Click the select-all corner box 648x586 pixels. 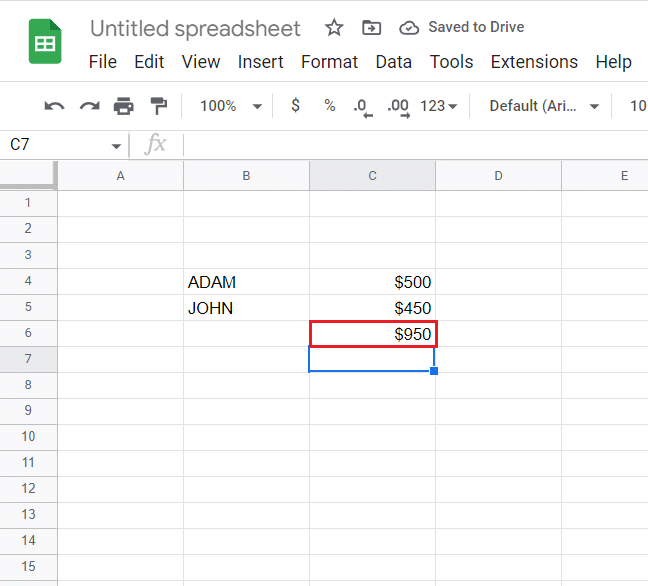coord(27,175)
